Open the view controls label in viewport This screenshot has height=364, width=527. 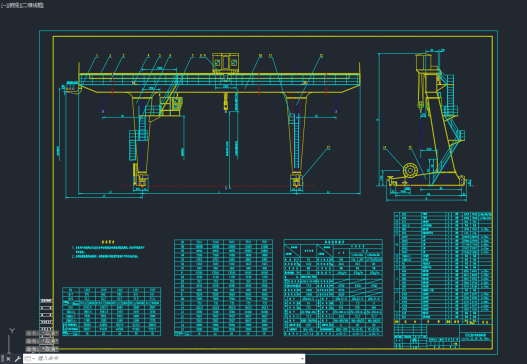tap(14, 5)
